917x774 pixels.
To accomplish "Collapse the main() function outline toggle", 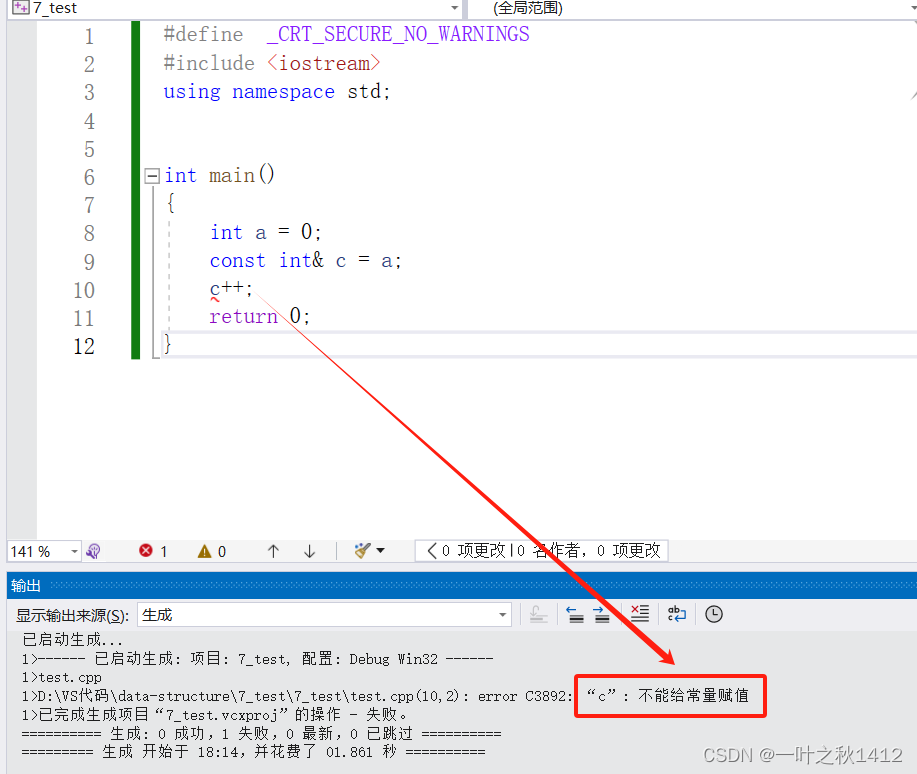I will coord(152,176).
